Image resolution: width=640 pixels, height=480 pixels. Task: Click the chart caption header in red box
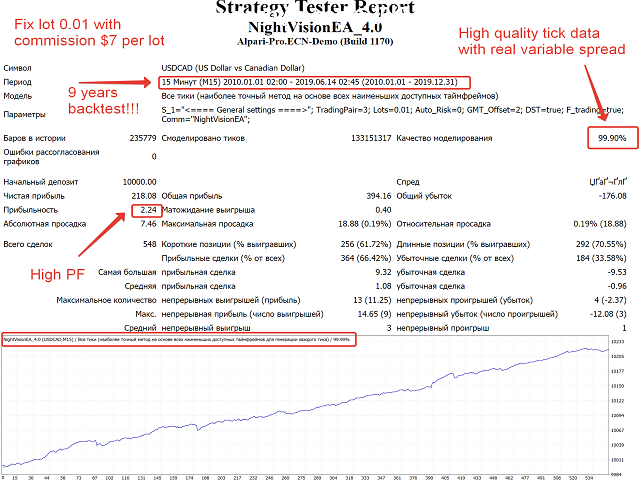coord(179,339)
